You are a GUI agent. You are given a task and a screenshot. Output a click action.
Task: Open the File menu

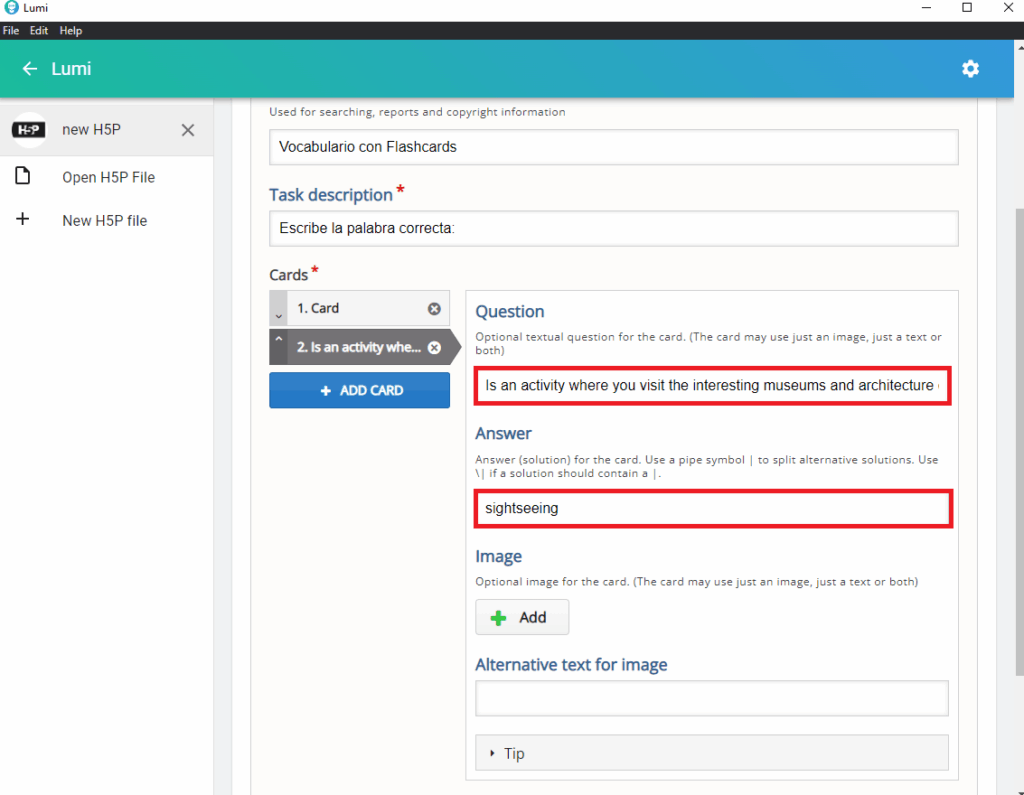pos(11,31)
